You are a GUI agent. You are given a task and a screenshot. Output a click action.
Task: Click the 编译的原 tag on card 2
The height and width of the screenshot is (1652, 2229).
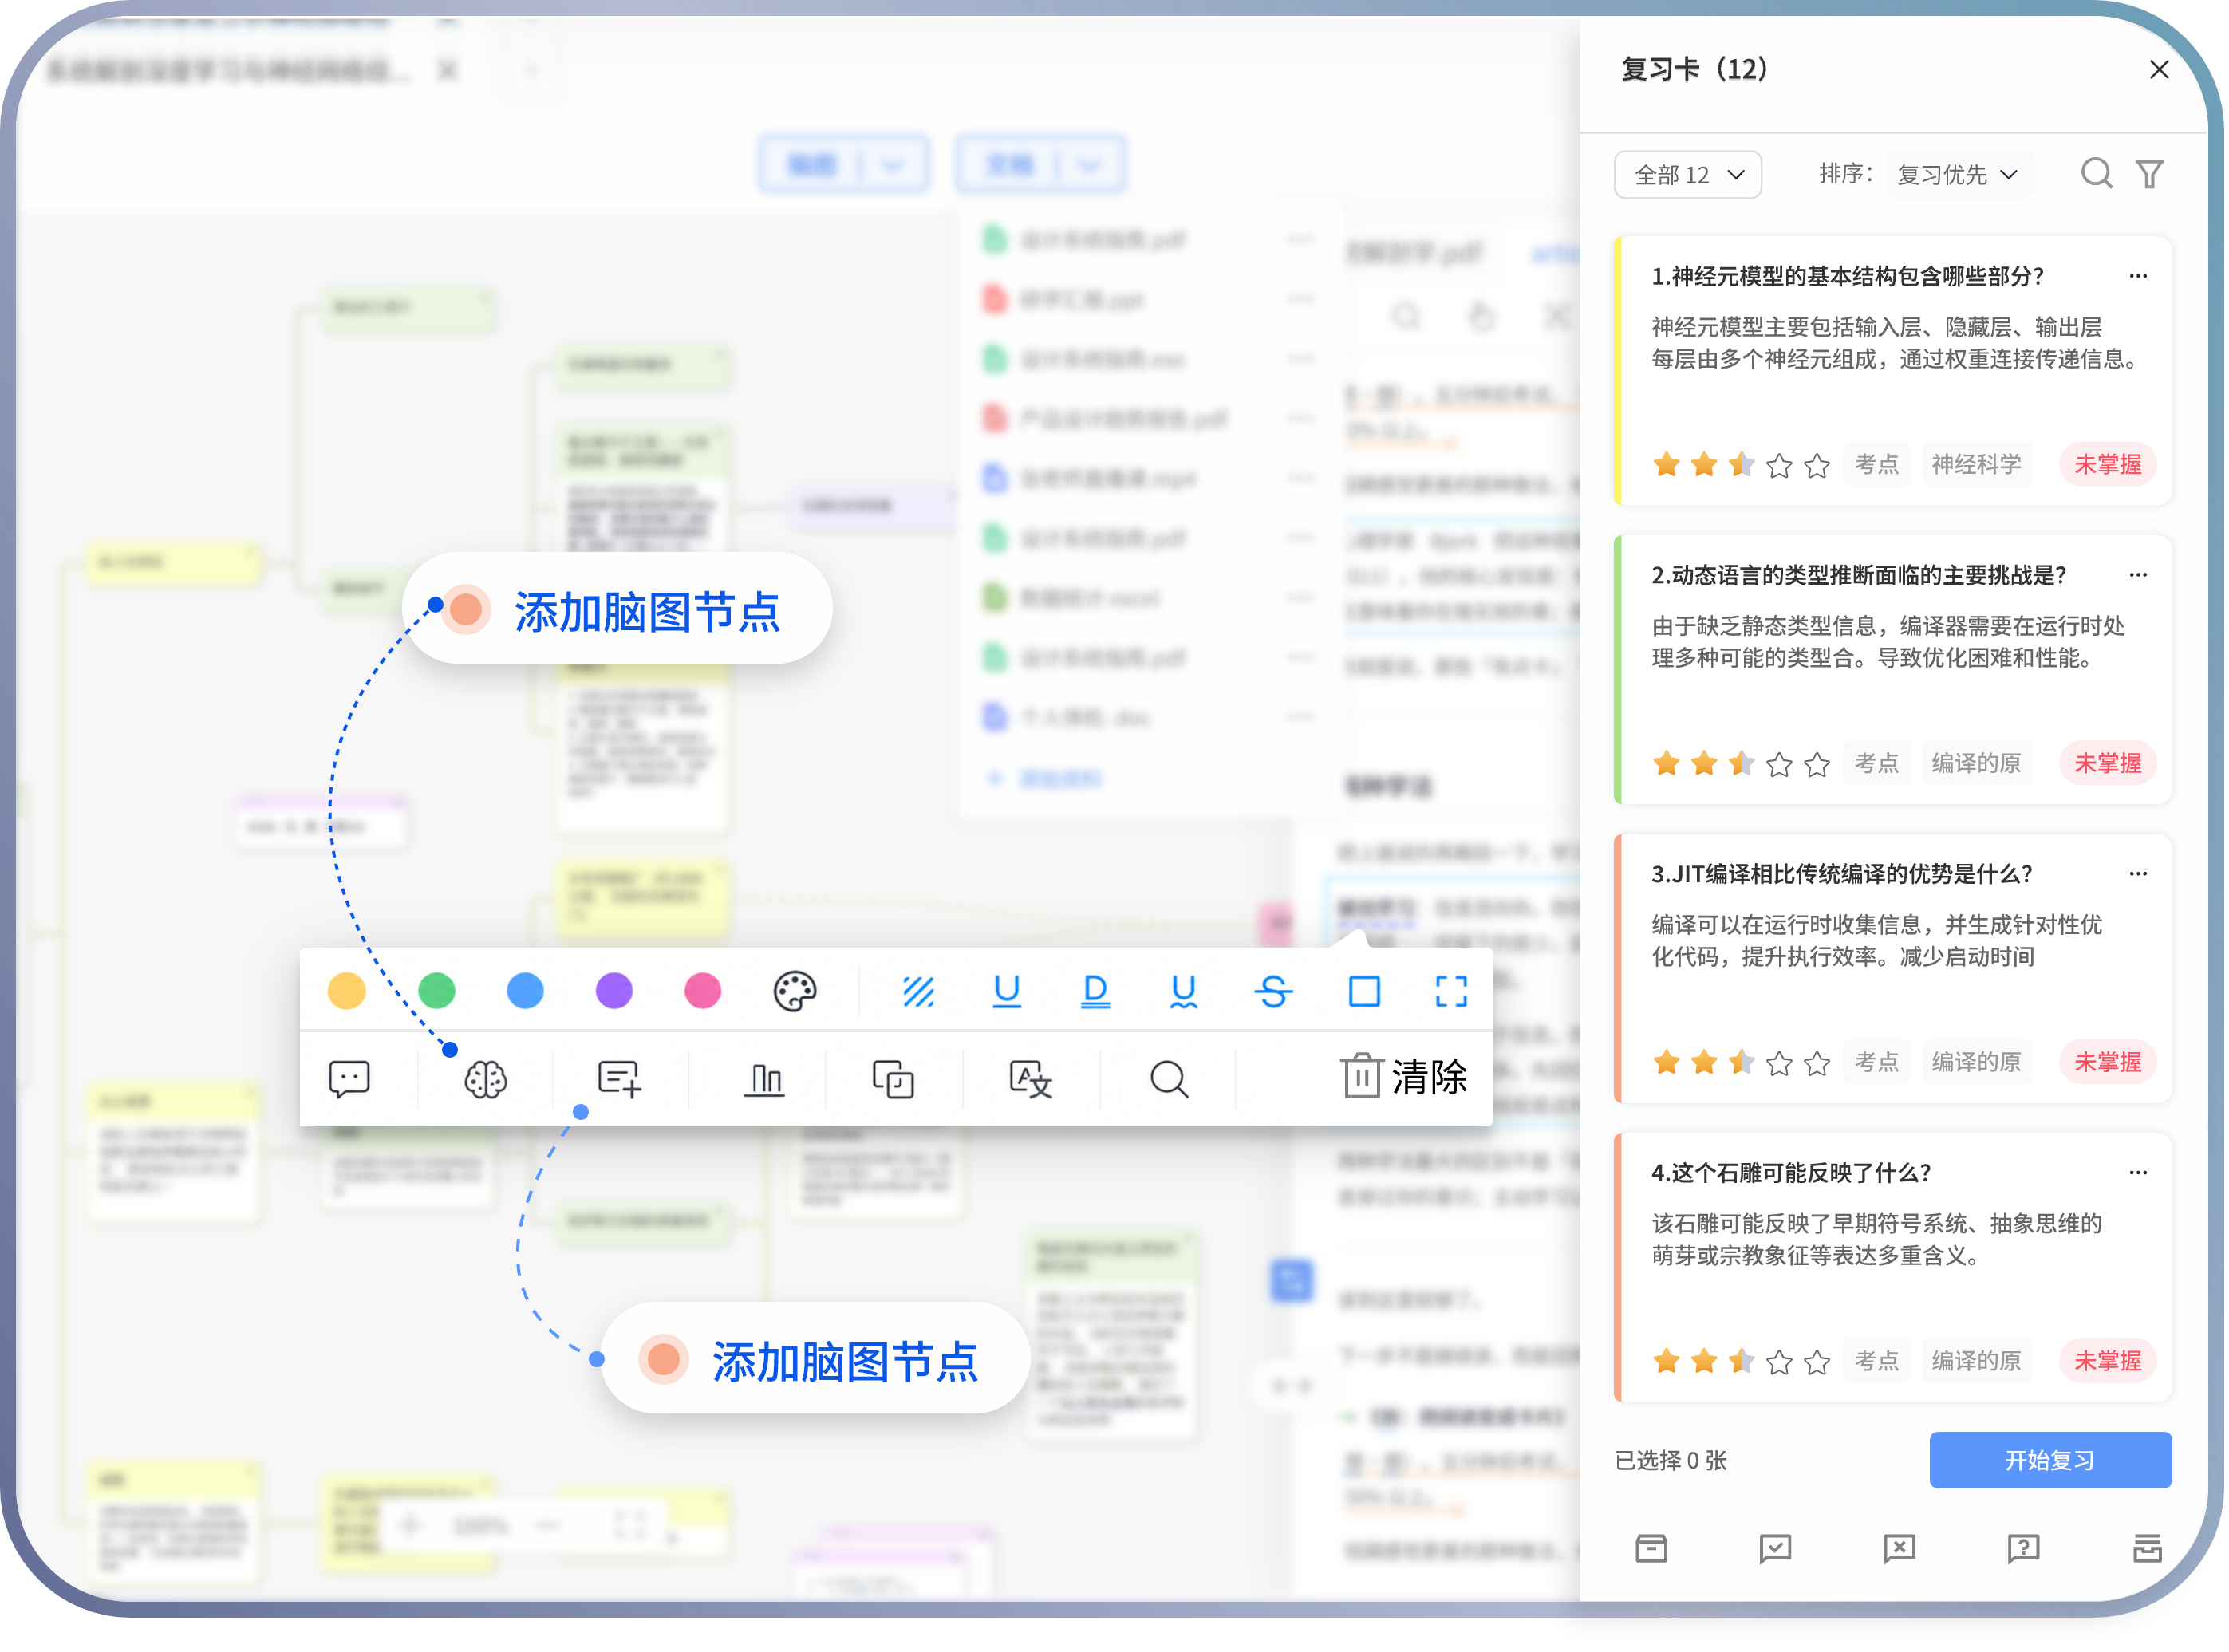tap(1976, 764)
